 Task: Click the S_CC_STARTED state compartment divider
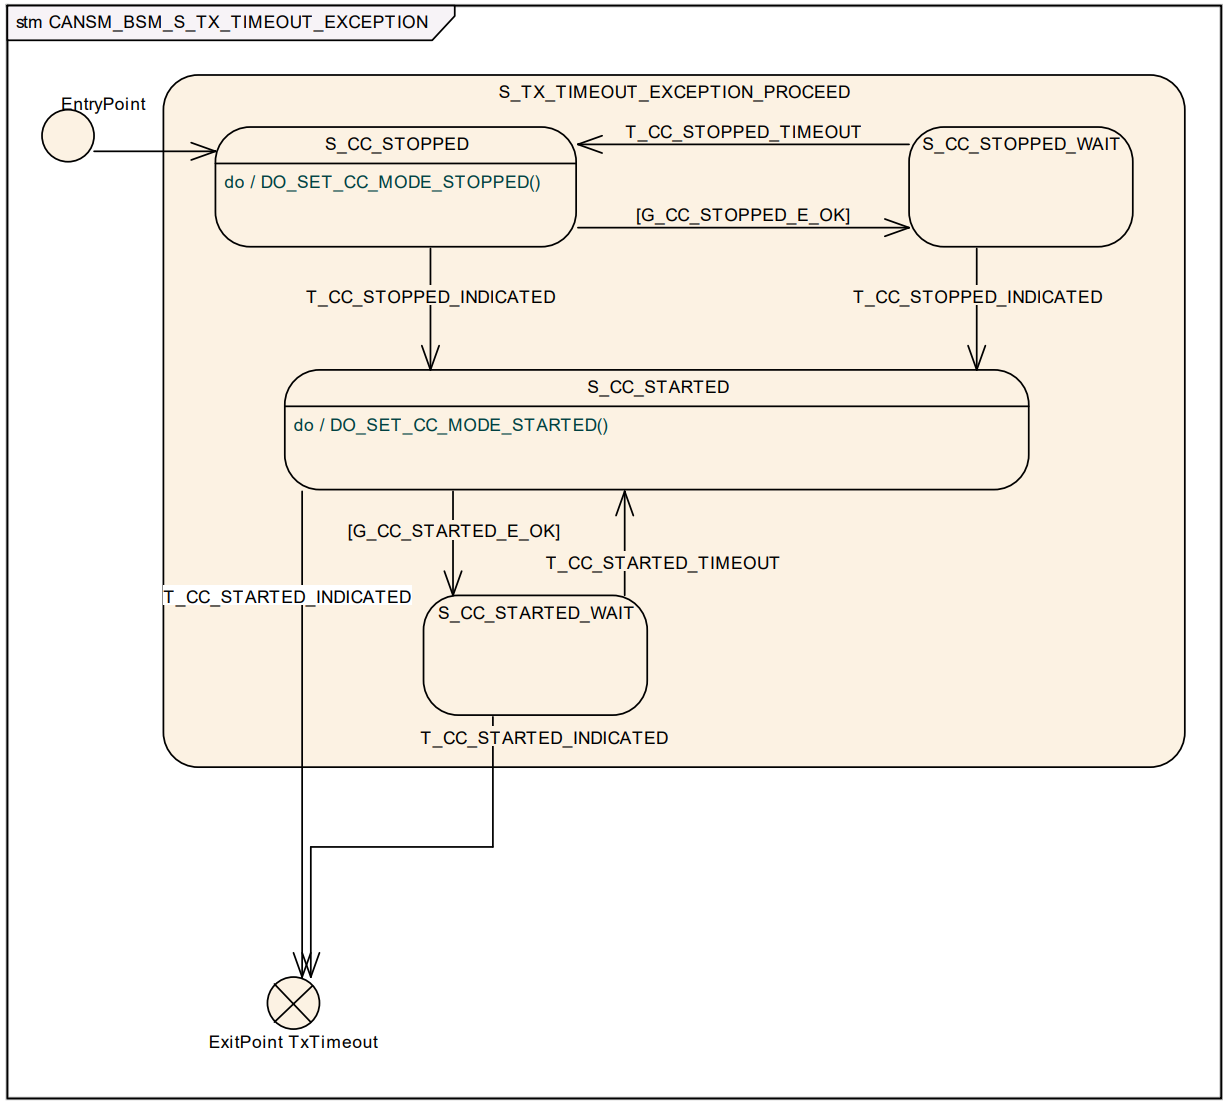click(657, 405)
